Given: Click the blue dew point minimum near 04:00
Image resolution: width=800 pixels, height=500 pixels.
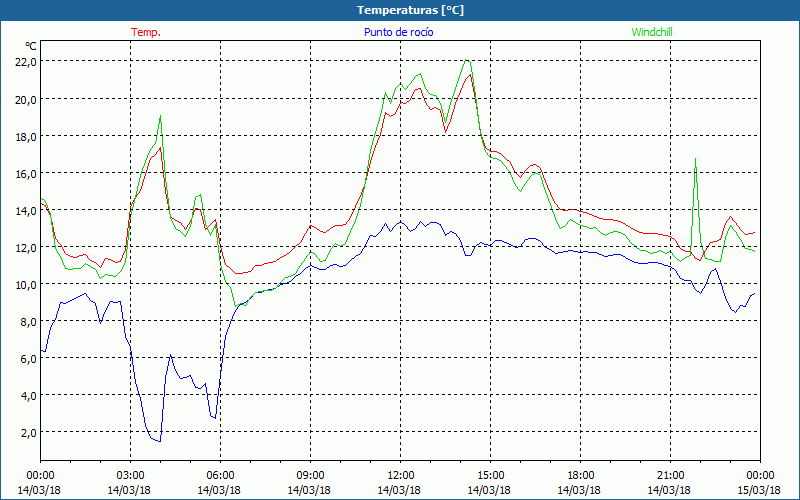Looking at the screenshot, I should (160, 441).
